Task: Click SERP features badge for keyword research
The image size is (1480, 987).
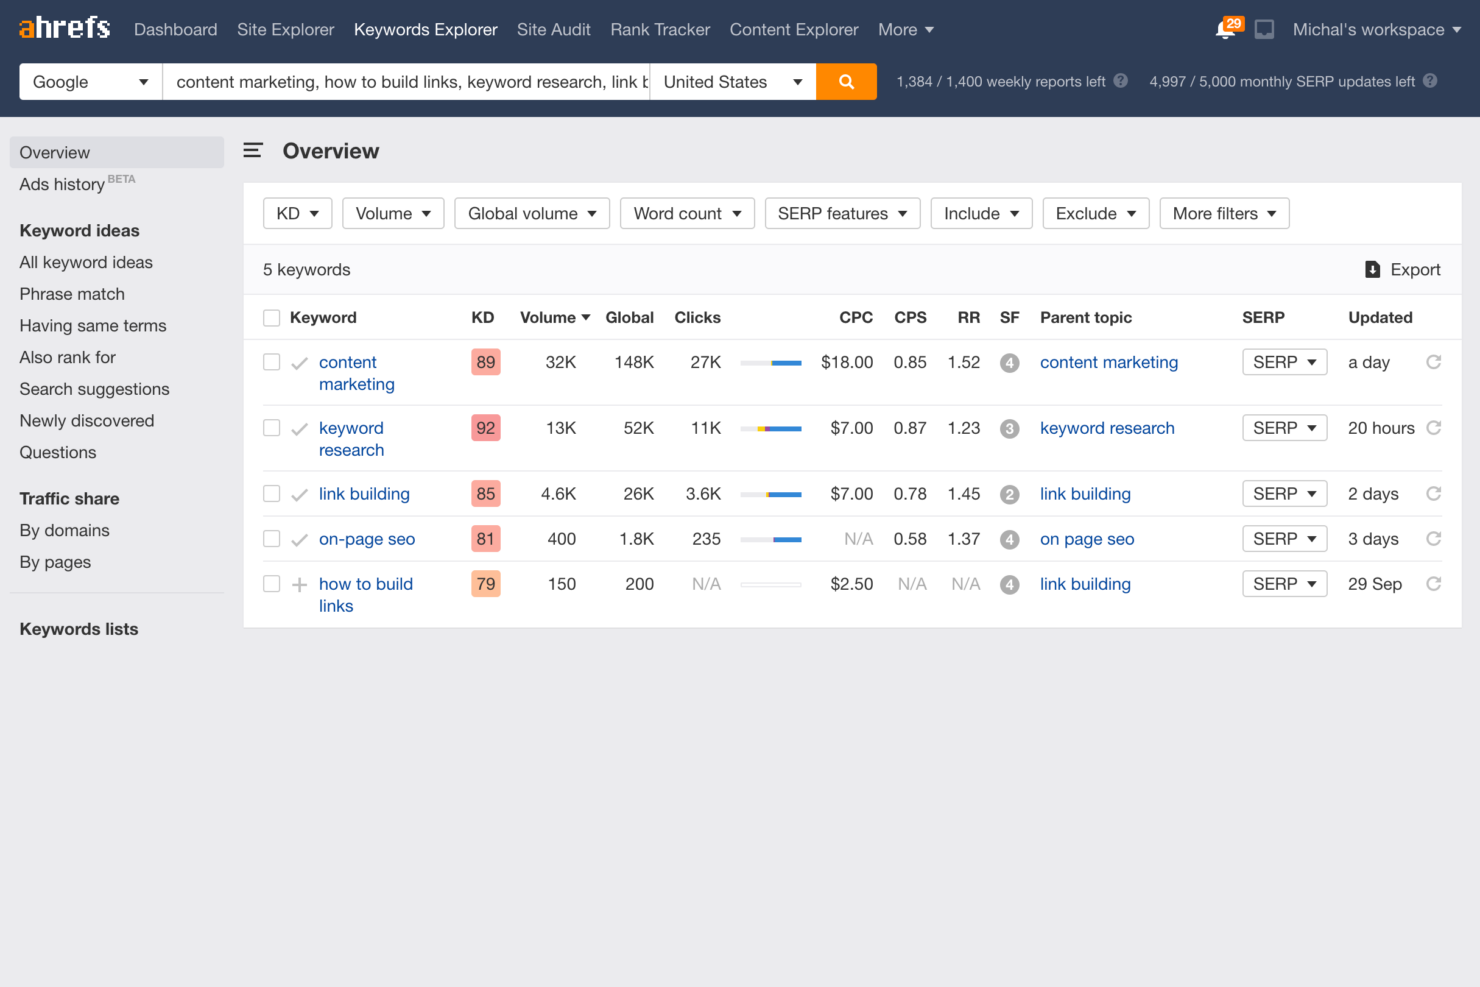Action: 1009,429
